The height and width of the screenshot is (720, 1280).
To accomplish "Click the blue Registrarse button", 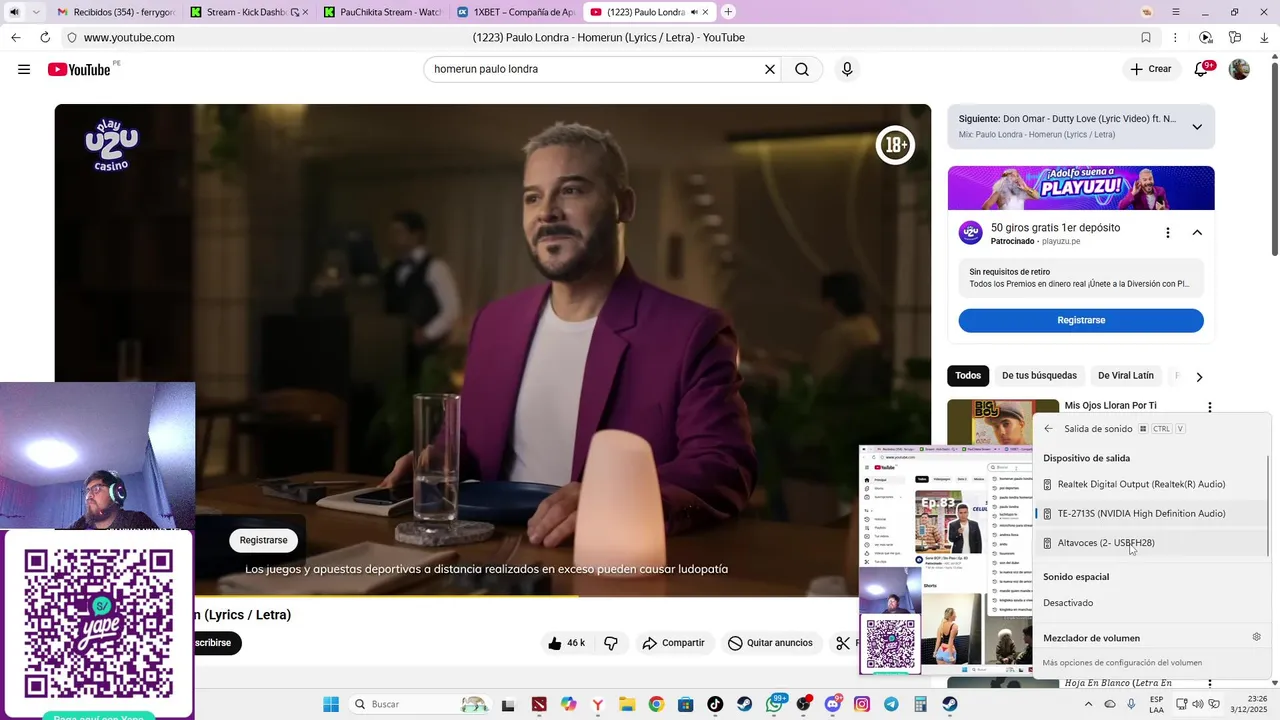I will pos(1081,320).
